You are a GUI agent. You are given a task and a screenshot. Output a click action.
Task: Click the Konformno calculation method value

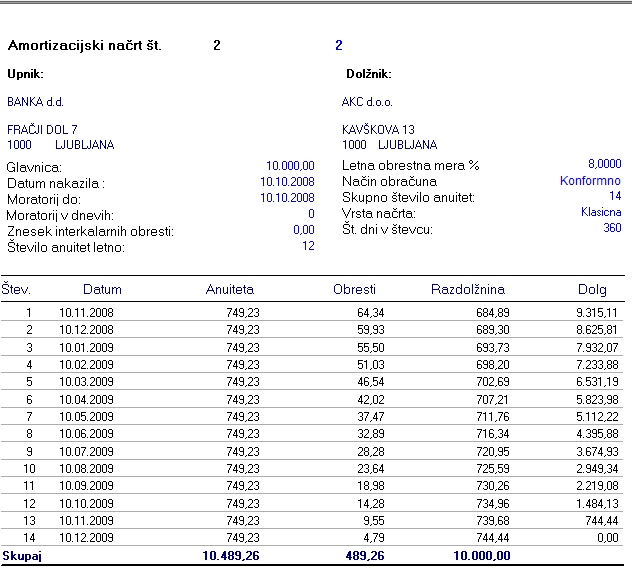point(590,181)
